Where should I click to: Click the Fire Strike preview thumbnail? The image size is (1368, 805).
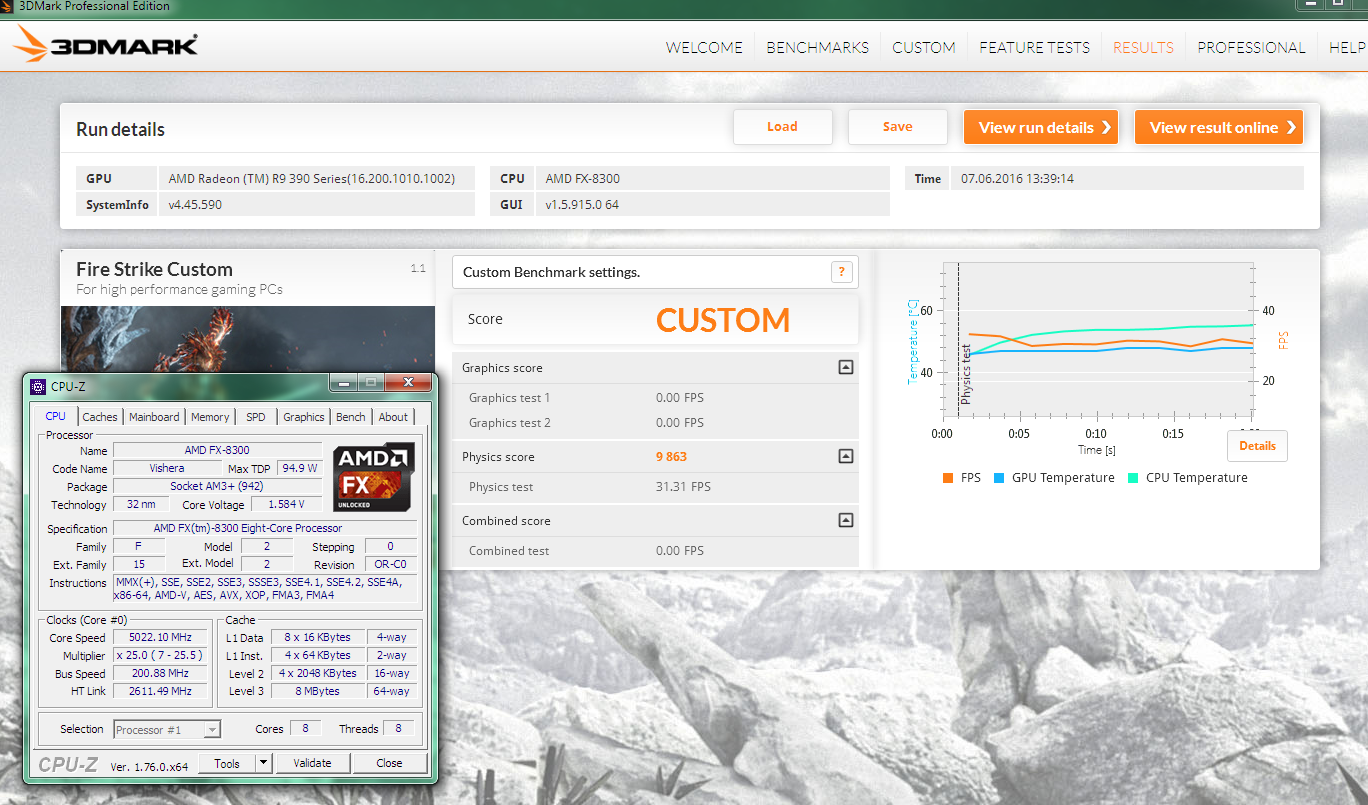(x=248, y=340)
